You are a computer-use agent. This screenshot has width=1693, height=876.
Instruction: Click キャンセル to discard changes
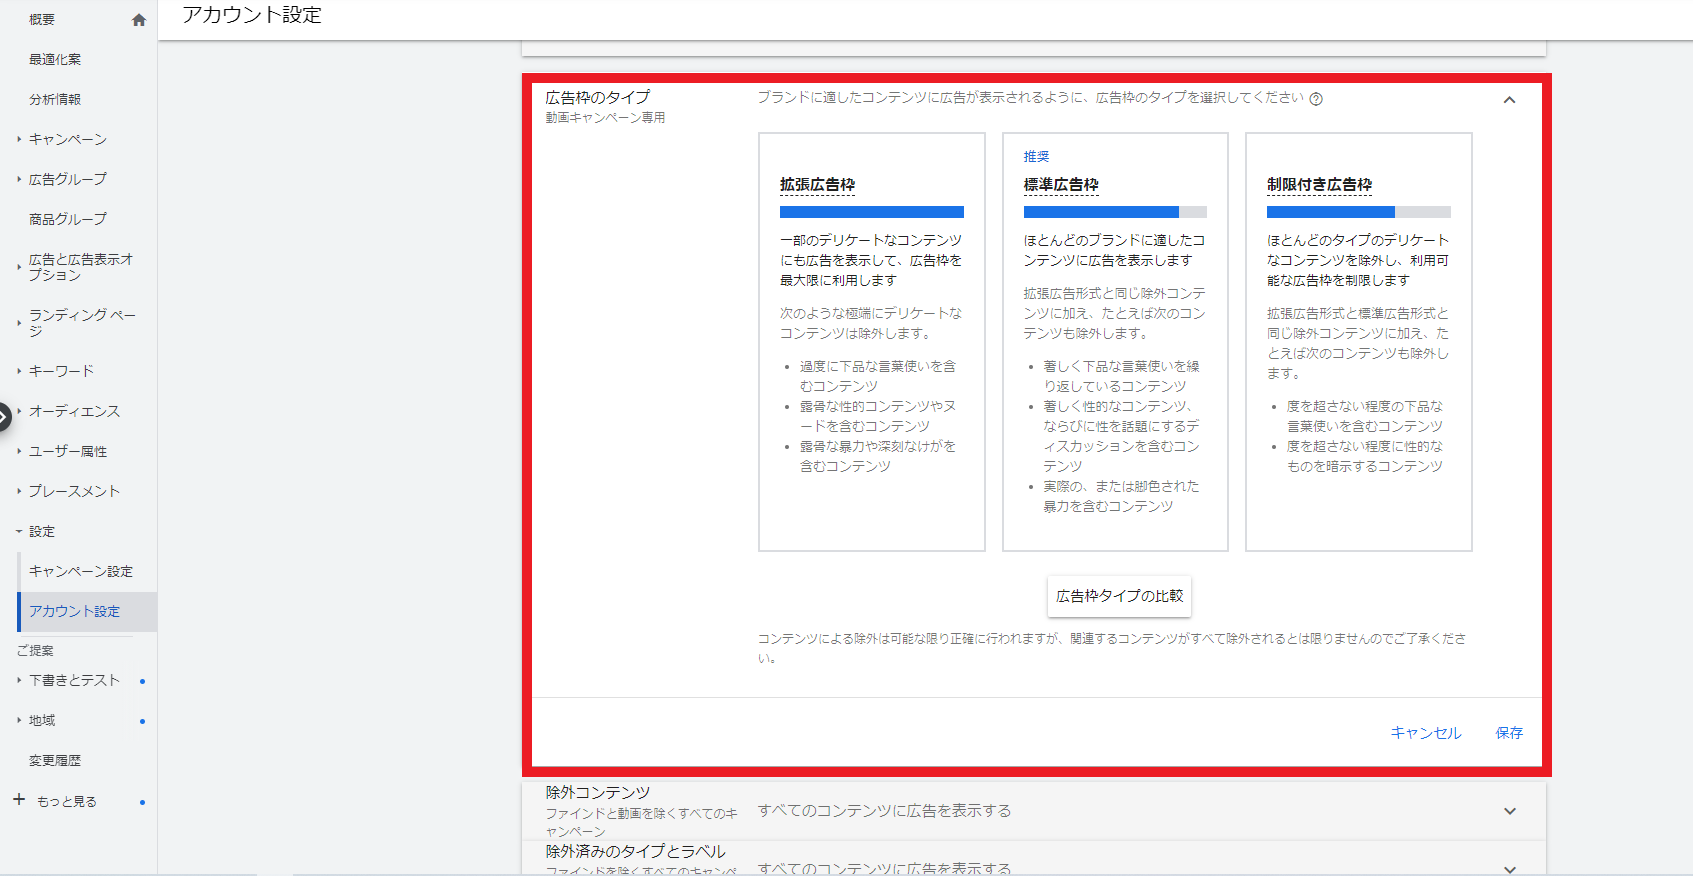(x=1426, y=733)
